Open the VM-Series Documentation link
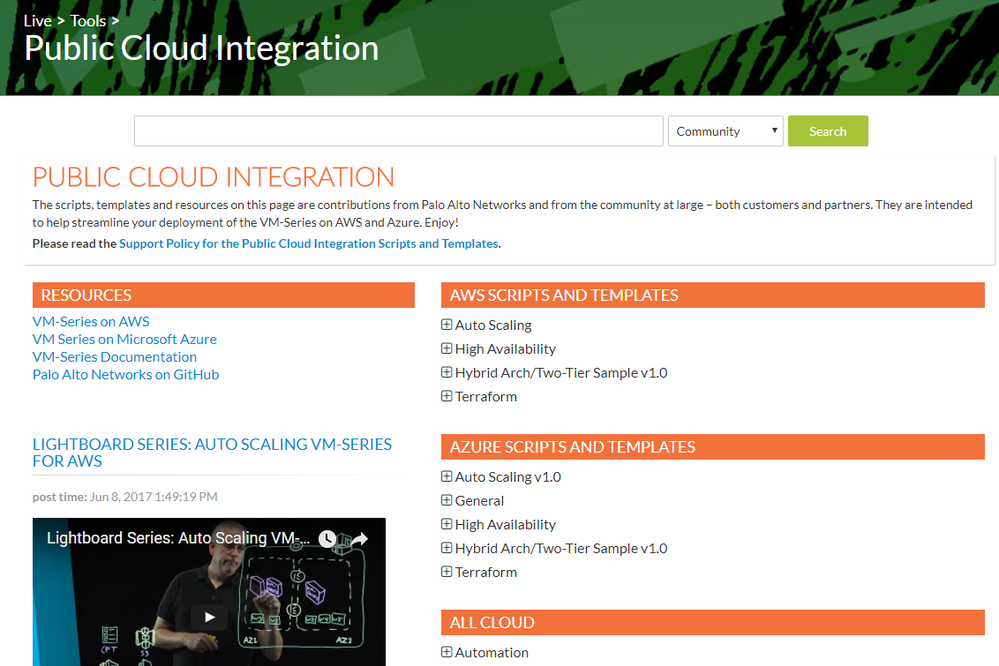This screenshot has height=666, width=999. 115,357
